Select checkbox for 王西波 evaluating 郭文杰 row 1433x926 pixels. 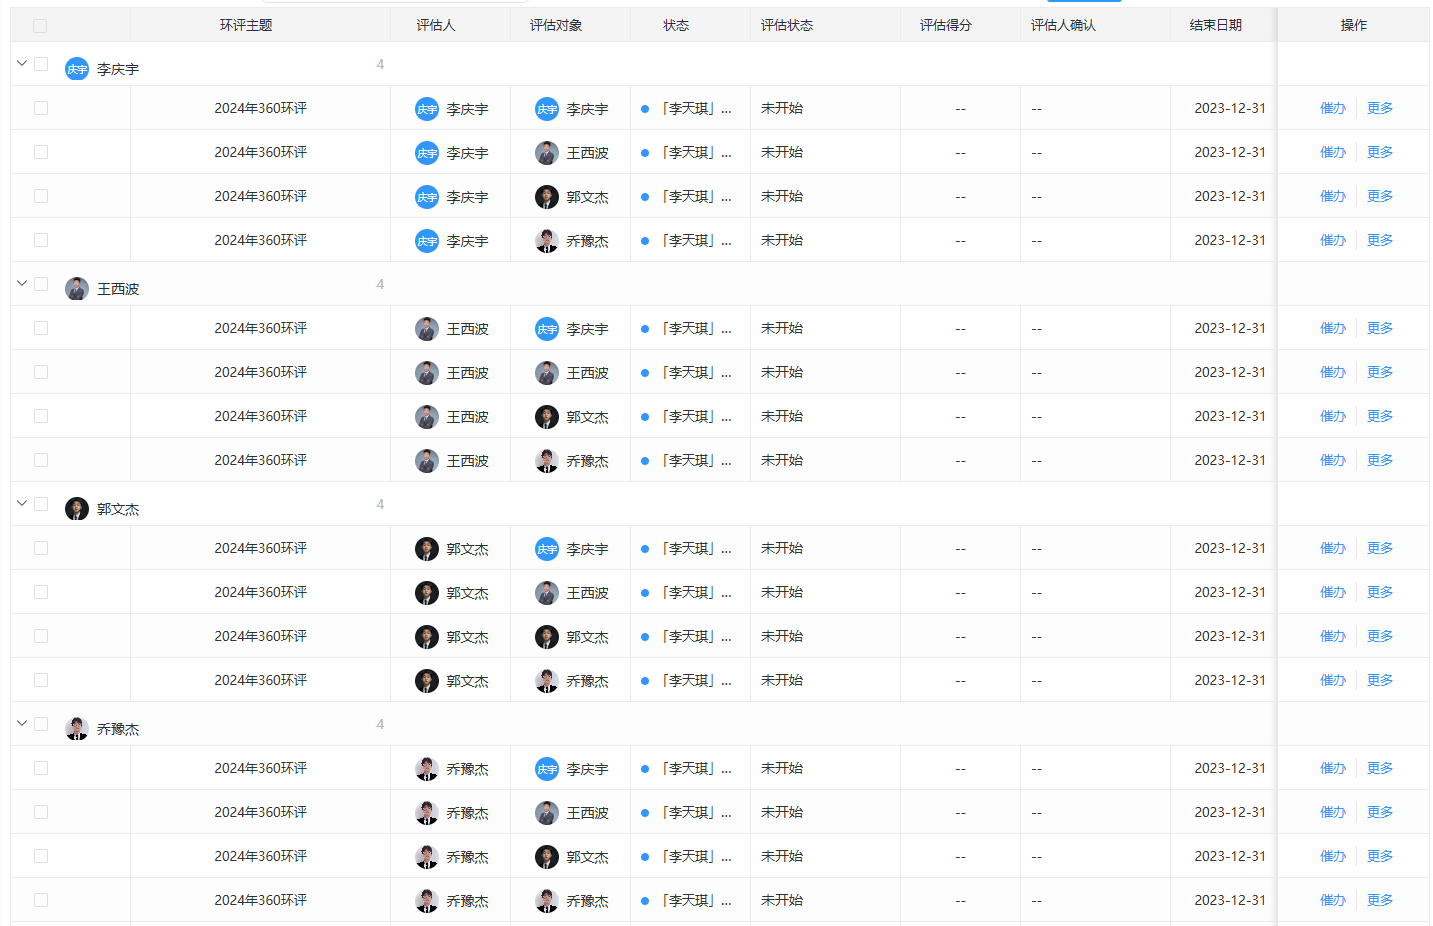click(x=41, y=416)
